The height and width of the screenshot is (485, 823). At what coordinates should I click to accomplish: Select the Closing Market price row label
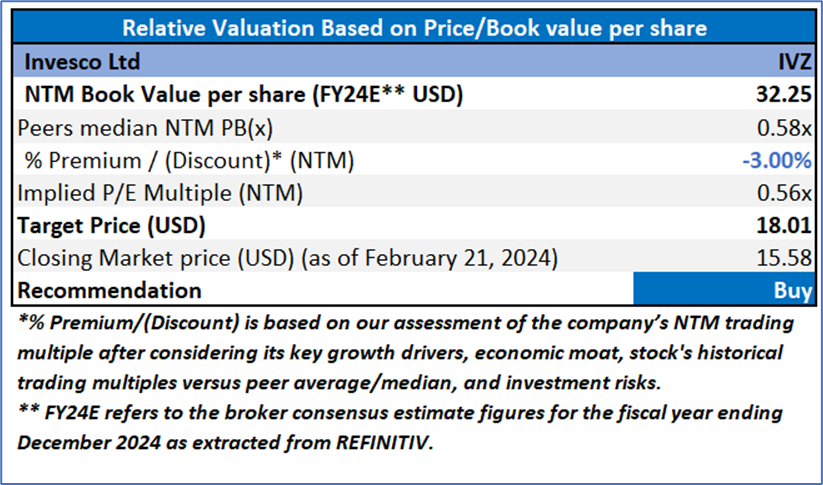tap(286, 258)
